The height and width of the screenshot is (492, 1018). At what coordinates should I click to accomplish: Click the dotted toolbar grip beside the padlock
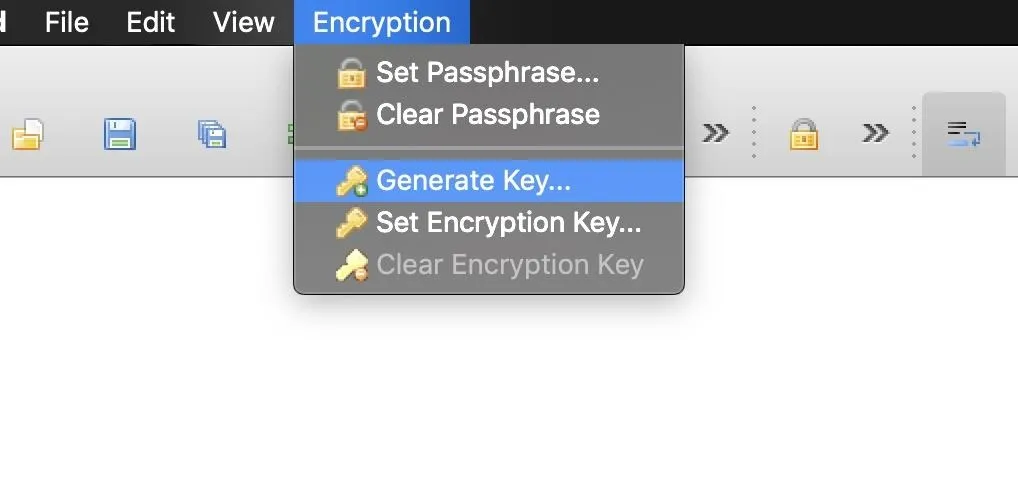point(753,132)
